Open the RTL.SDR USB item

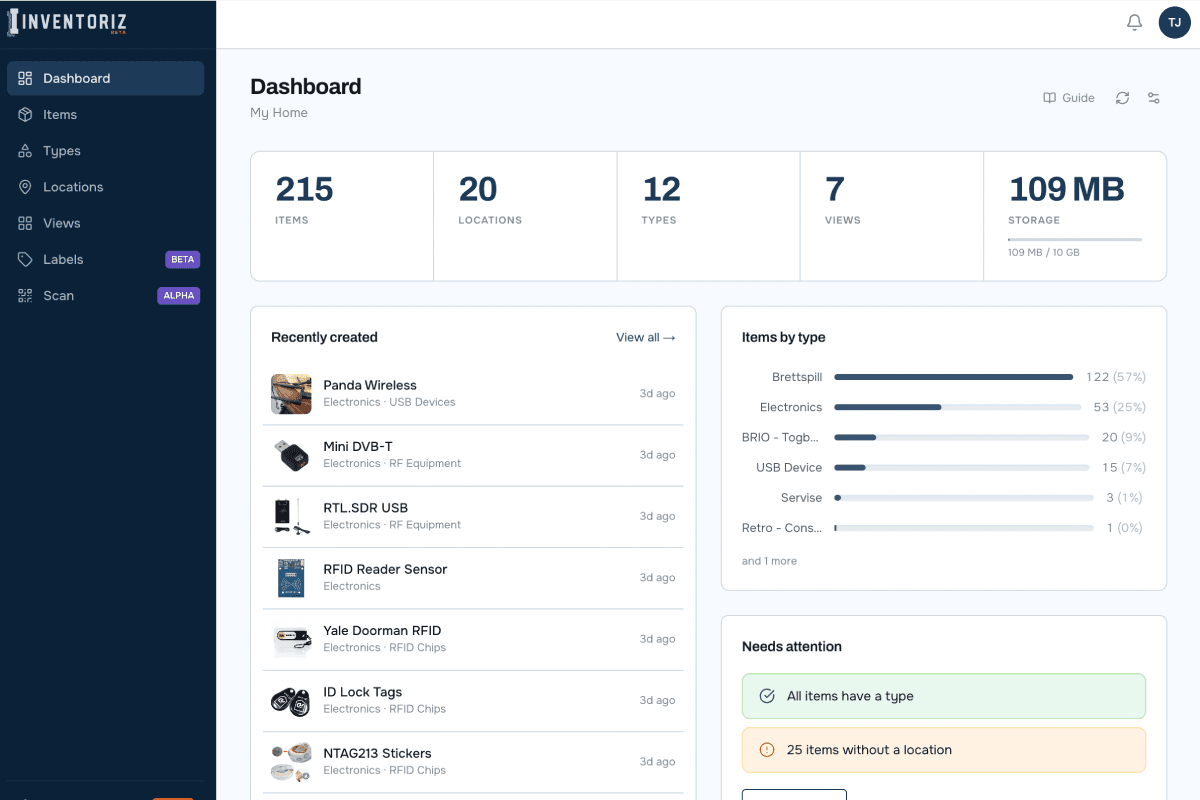pyautogui.click(x=473, y=517)
